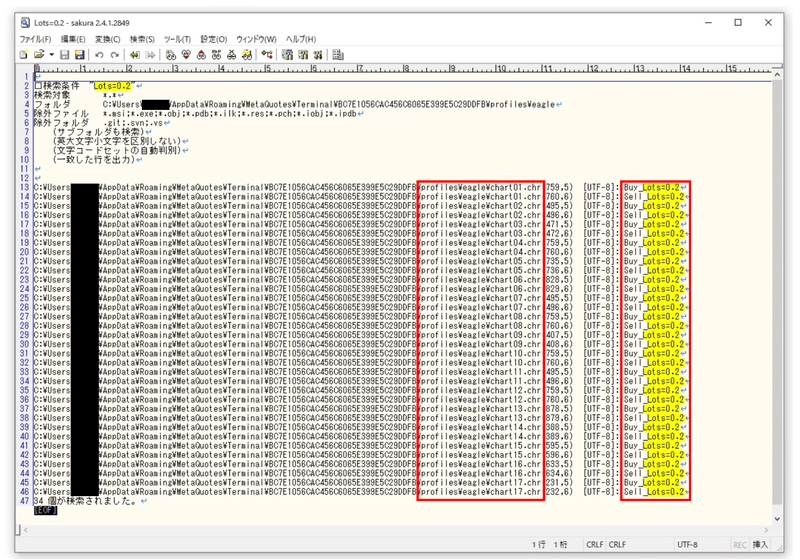Image resolution: width=800 pixels, height=560 pixels.
Task: Jump forward in move history
Action: click(x=150, y=55)
